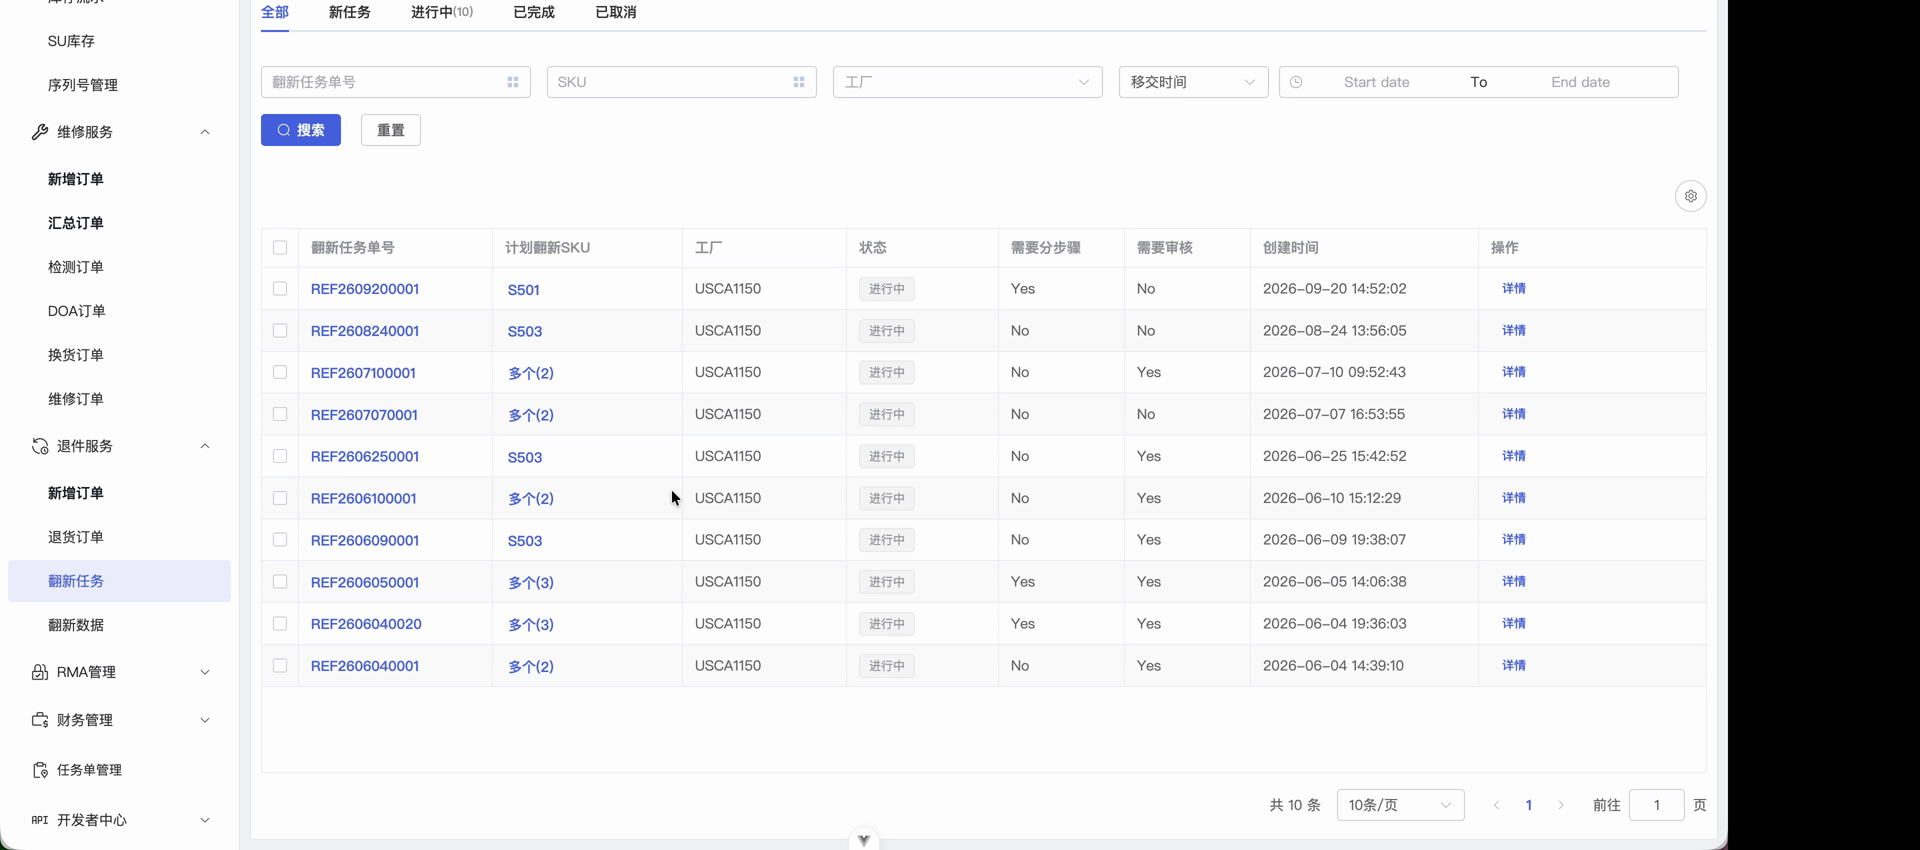This screenshot has height=850, width=1920.
Task: Click the grid icon in SKU field
Action: [799, 82]
